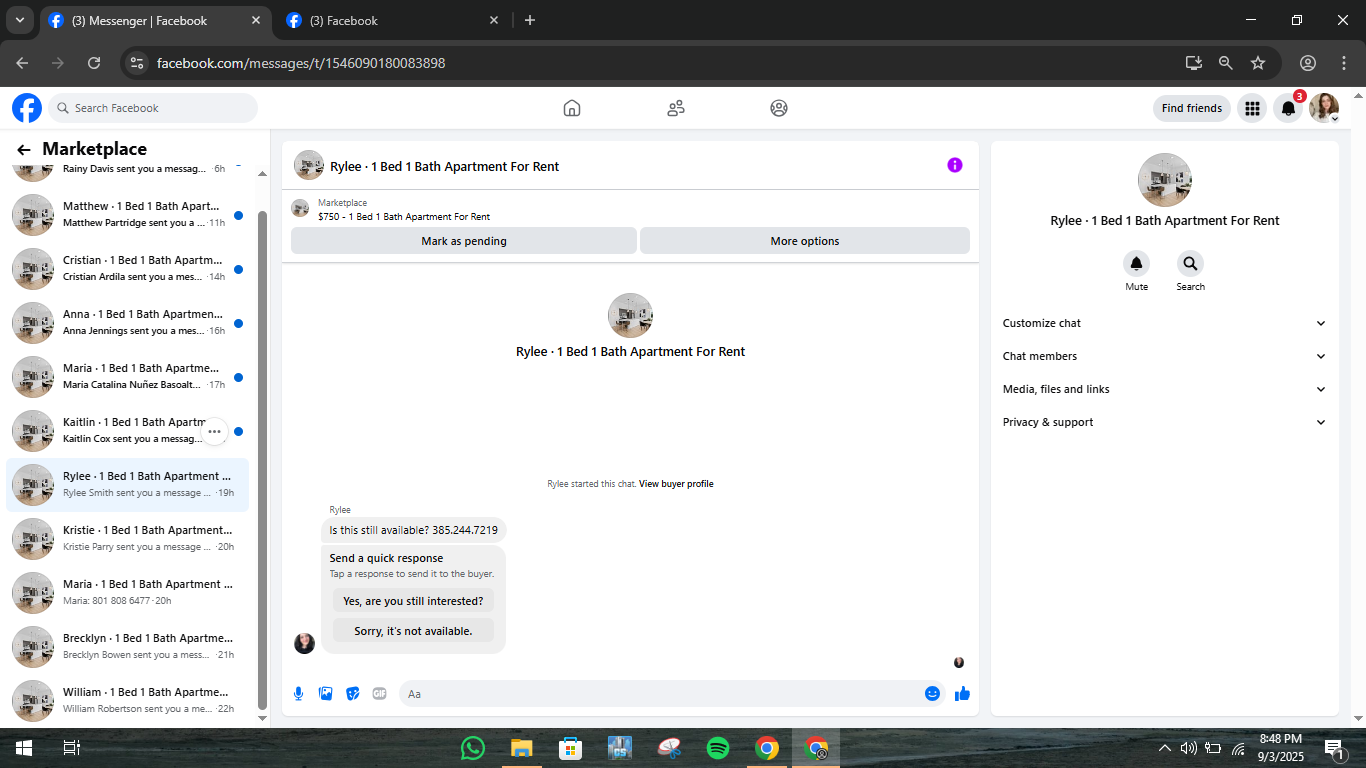This screenshot has height=768, width=1366.
Task: Expand Media, files and links section
Action: point(1165,389)
